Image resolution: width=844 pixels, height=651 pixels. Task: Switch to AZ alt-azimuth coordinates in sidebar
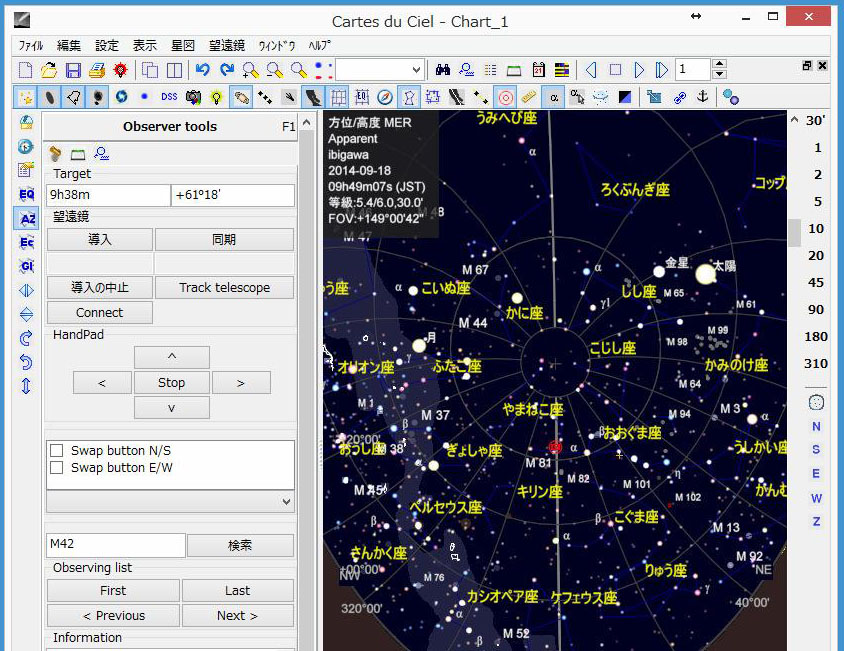click(x=26, y=219)
